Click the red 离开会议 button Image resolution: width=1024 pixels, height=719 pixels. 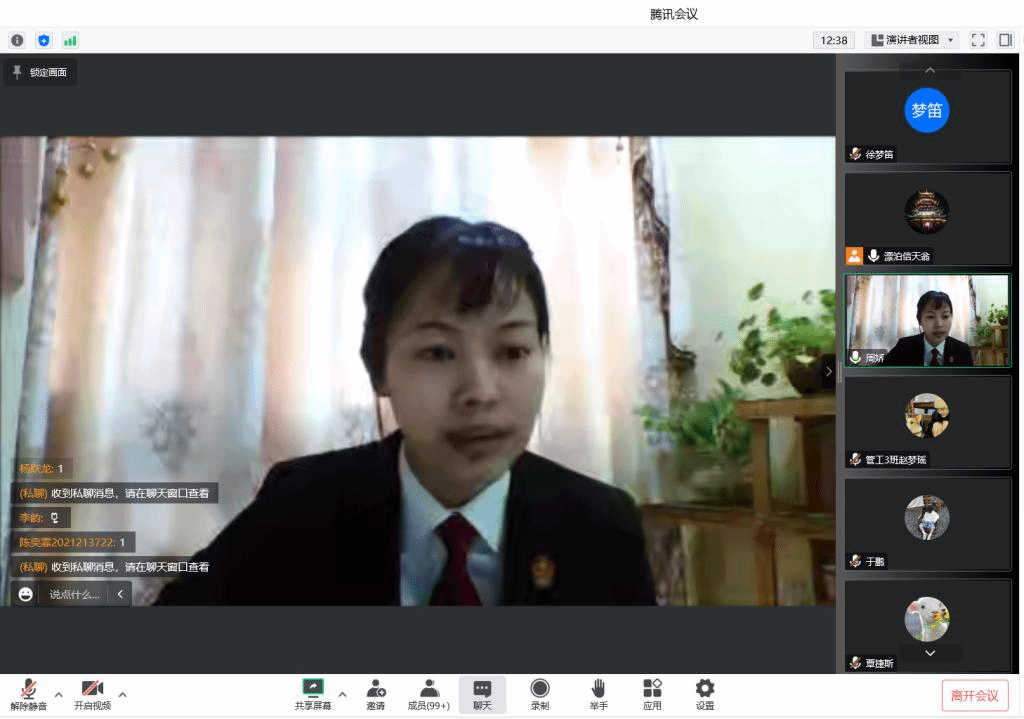coord(974,695)
